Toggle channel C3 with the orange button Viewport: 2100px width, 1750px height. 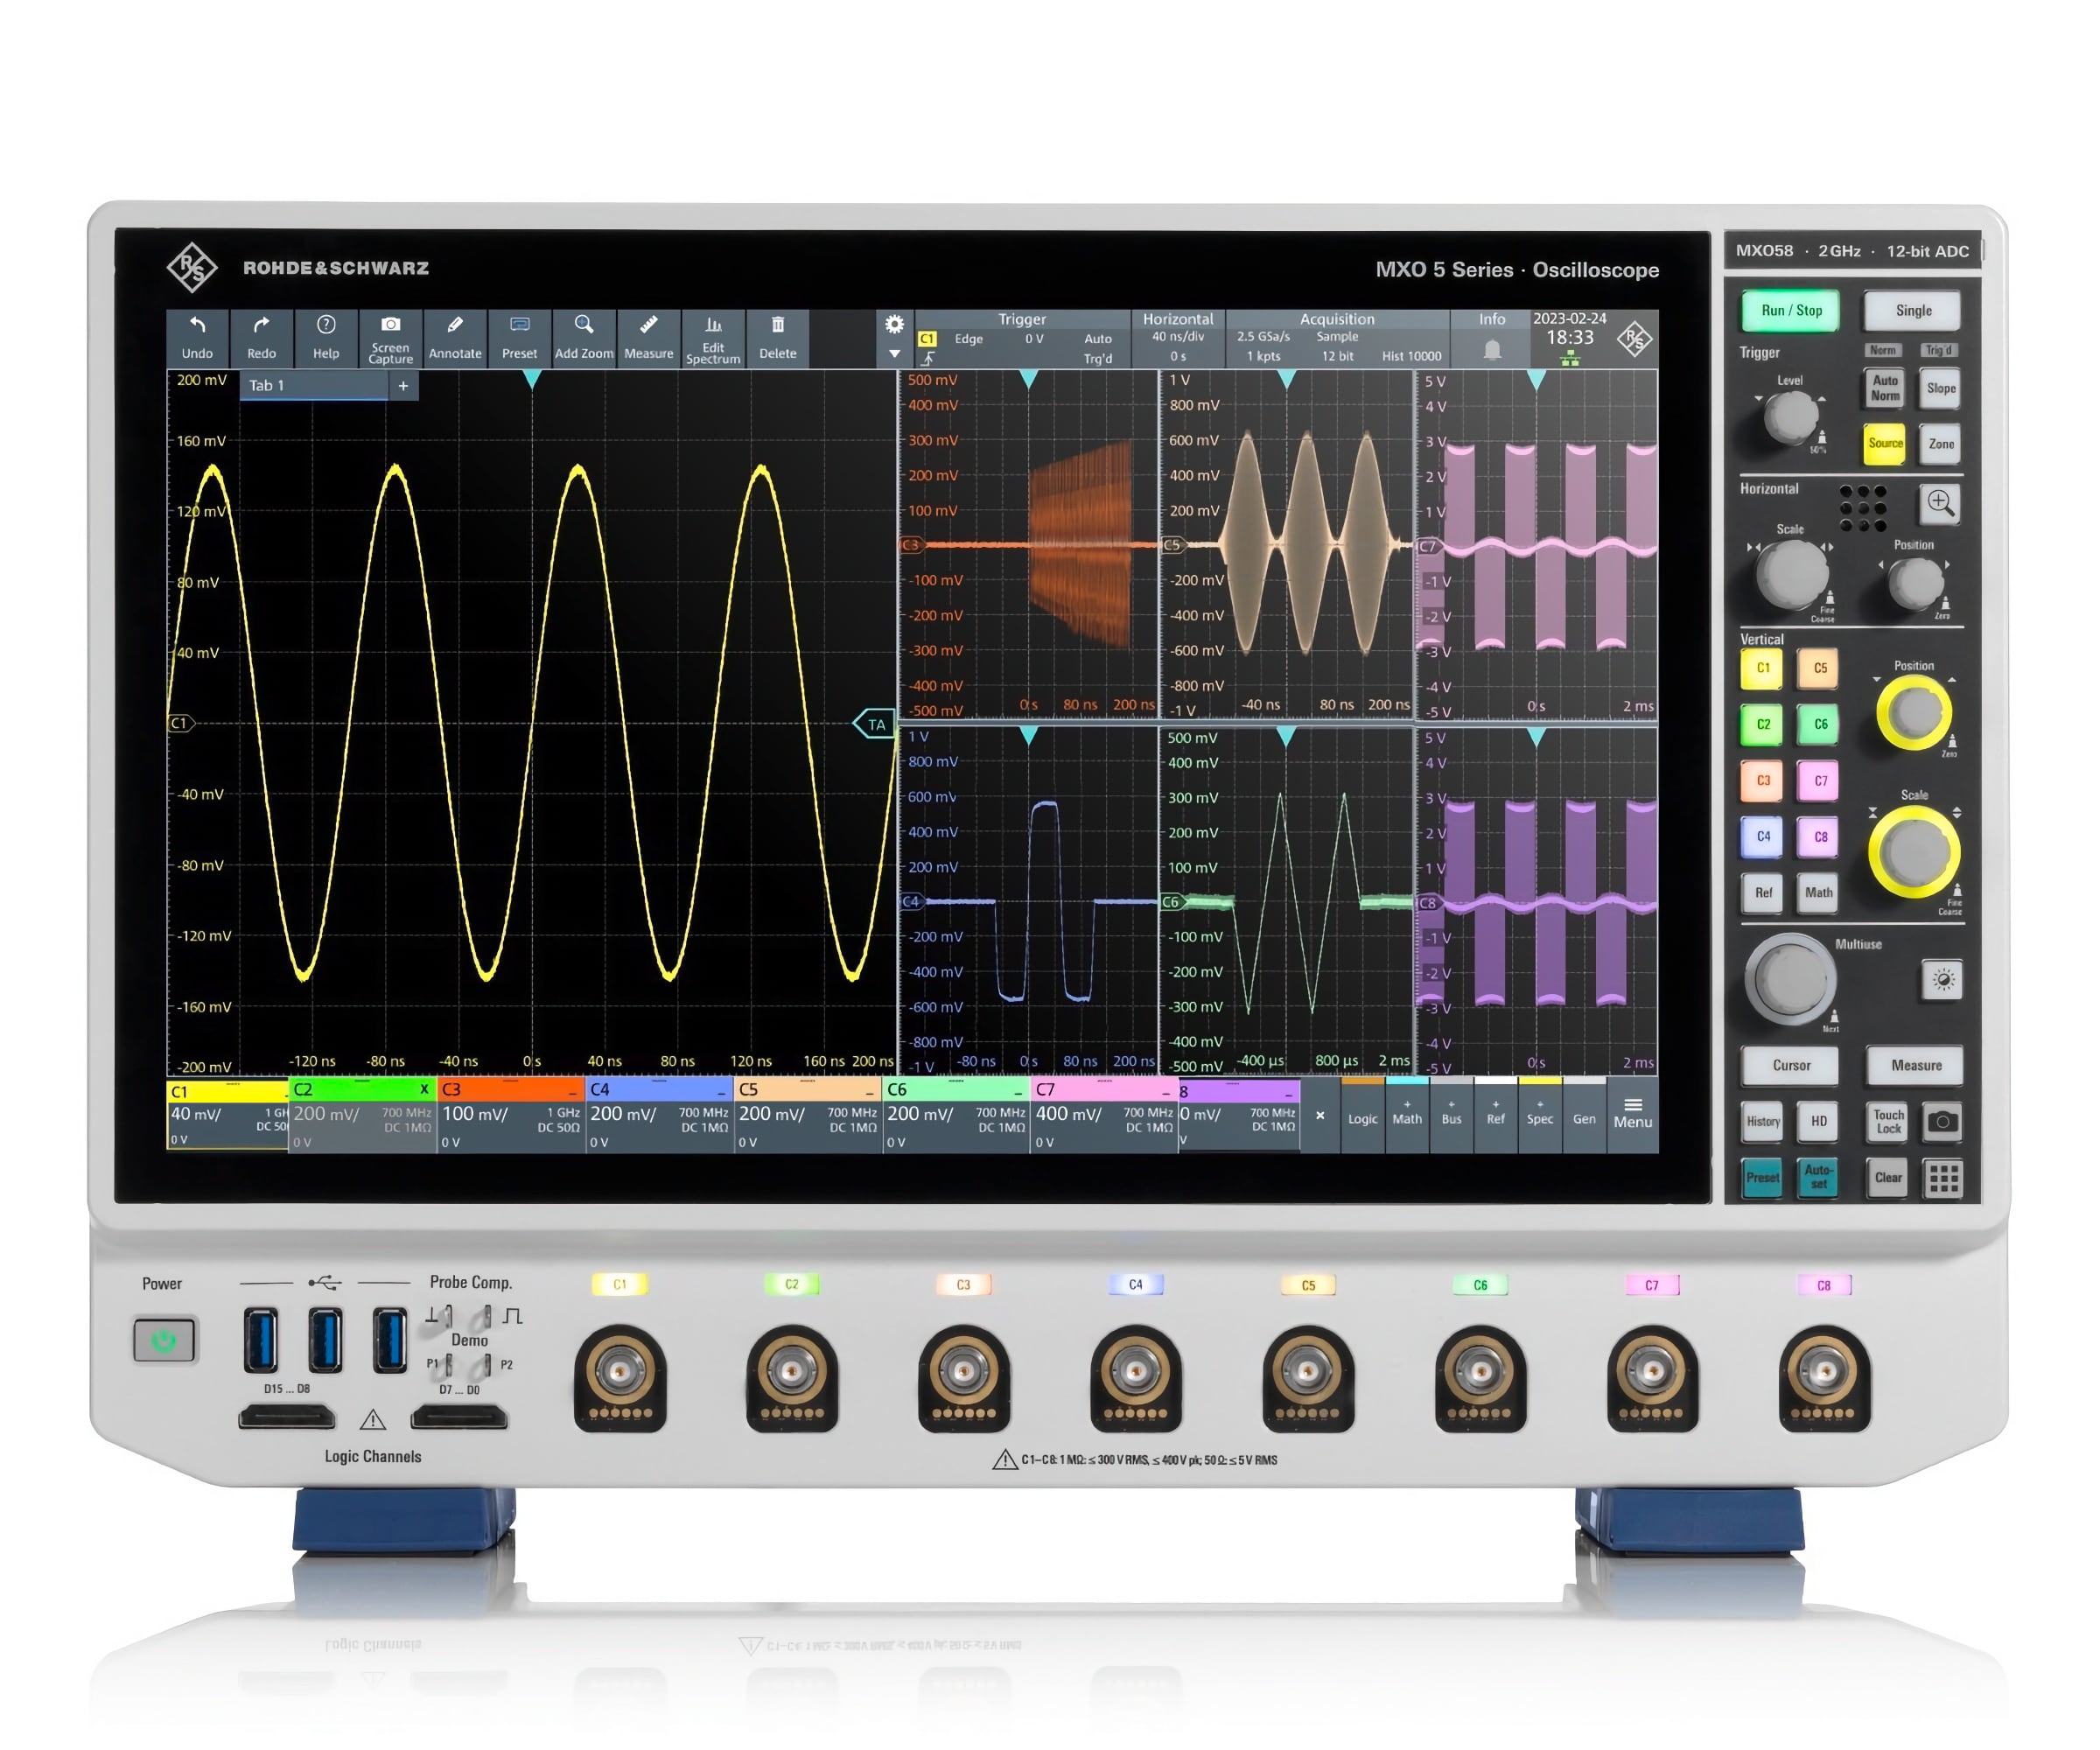tap(1762, 781)
